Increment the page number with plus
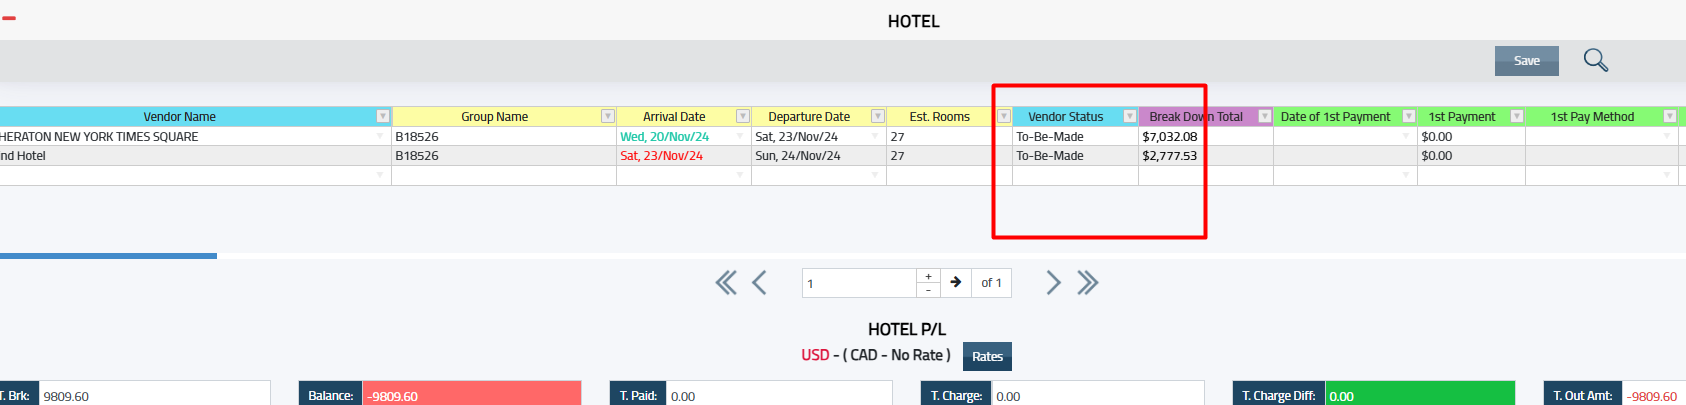This screenshot has height=405, width=1686. tap(929, 276)
